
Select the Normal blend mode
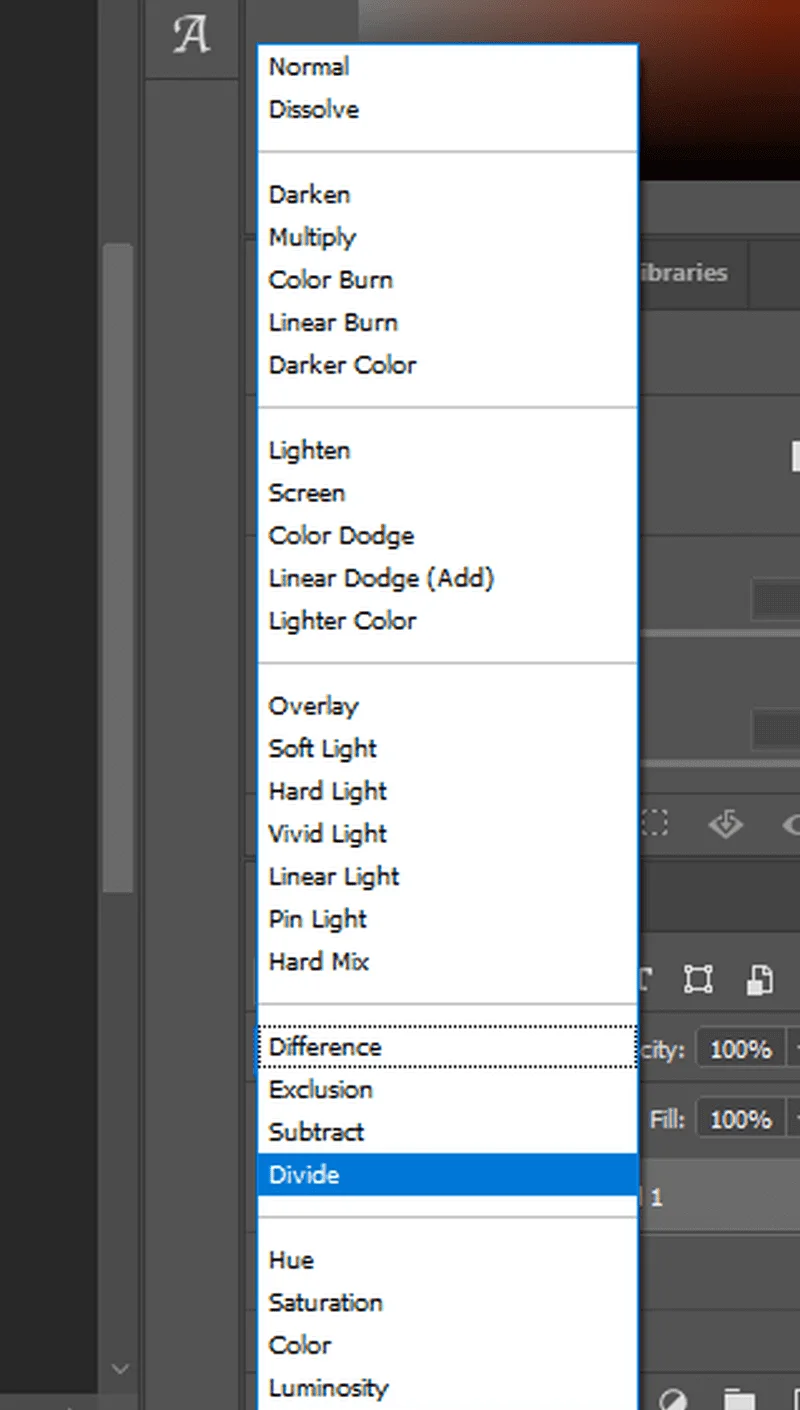[447, 67]
